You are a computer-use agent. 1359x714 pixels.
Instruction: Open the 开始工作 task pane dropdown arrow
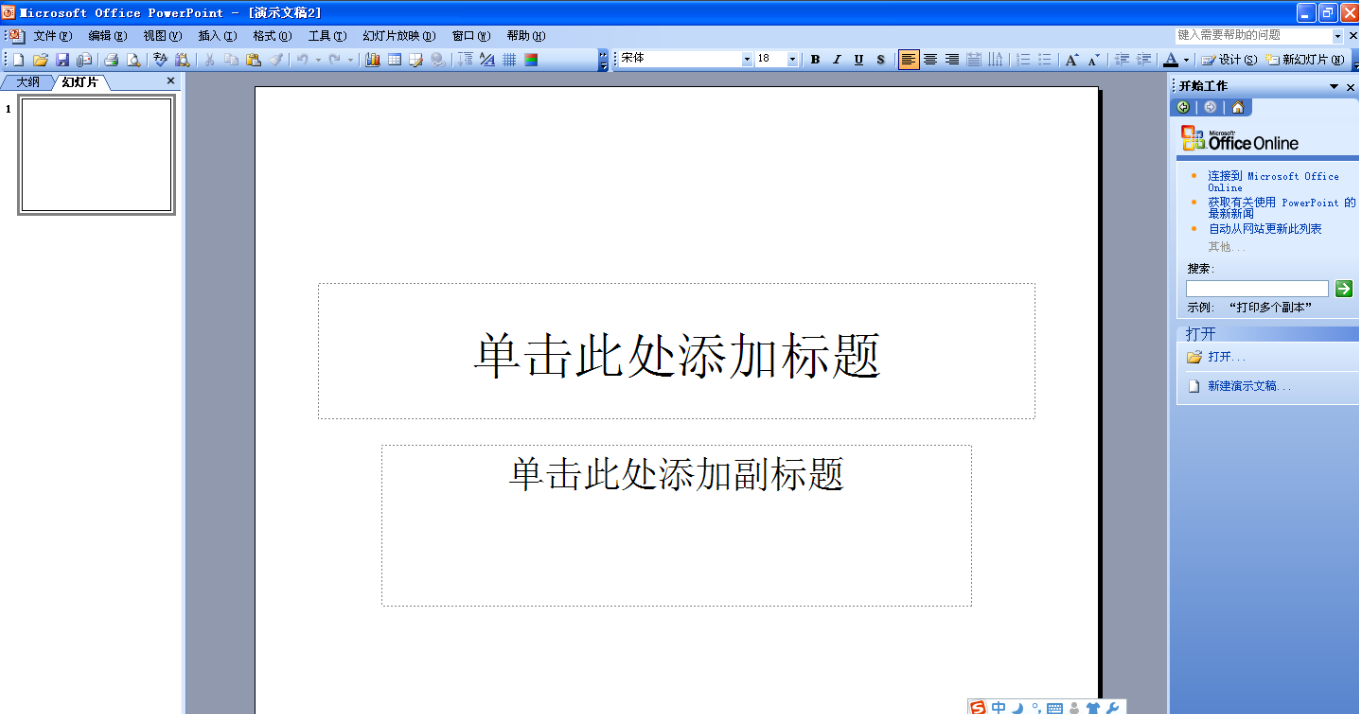(x=1333, y=87)
